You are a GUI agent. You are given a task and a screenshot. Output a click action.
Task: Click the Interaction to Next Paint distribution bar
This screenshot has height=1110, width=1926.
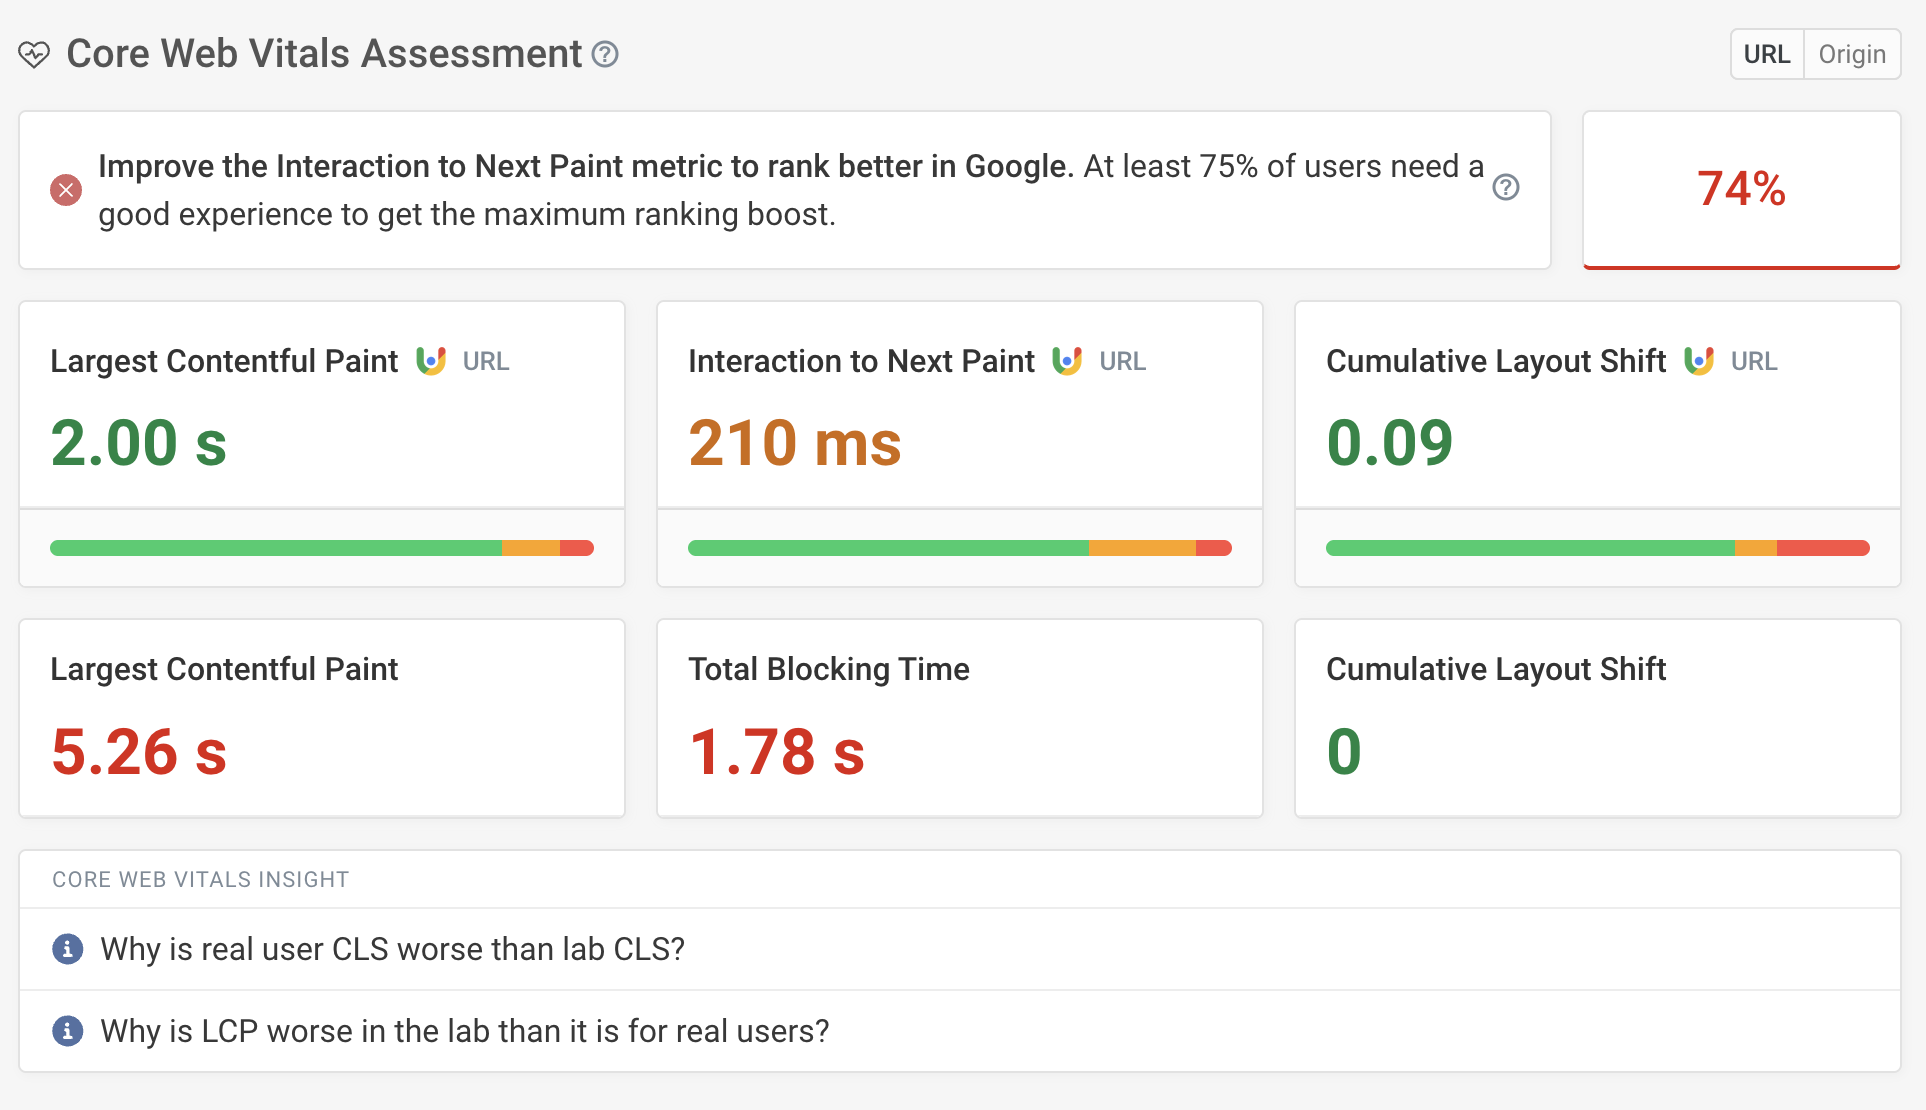pyautogui.click(x=960, y=548)
